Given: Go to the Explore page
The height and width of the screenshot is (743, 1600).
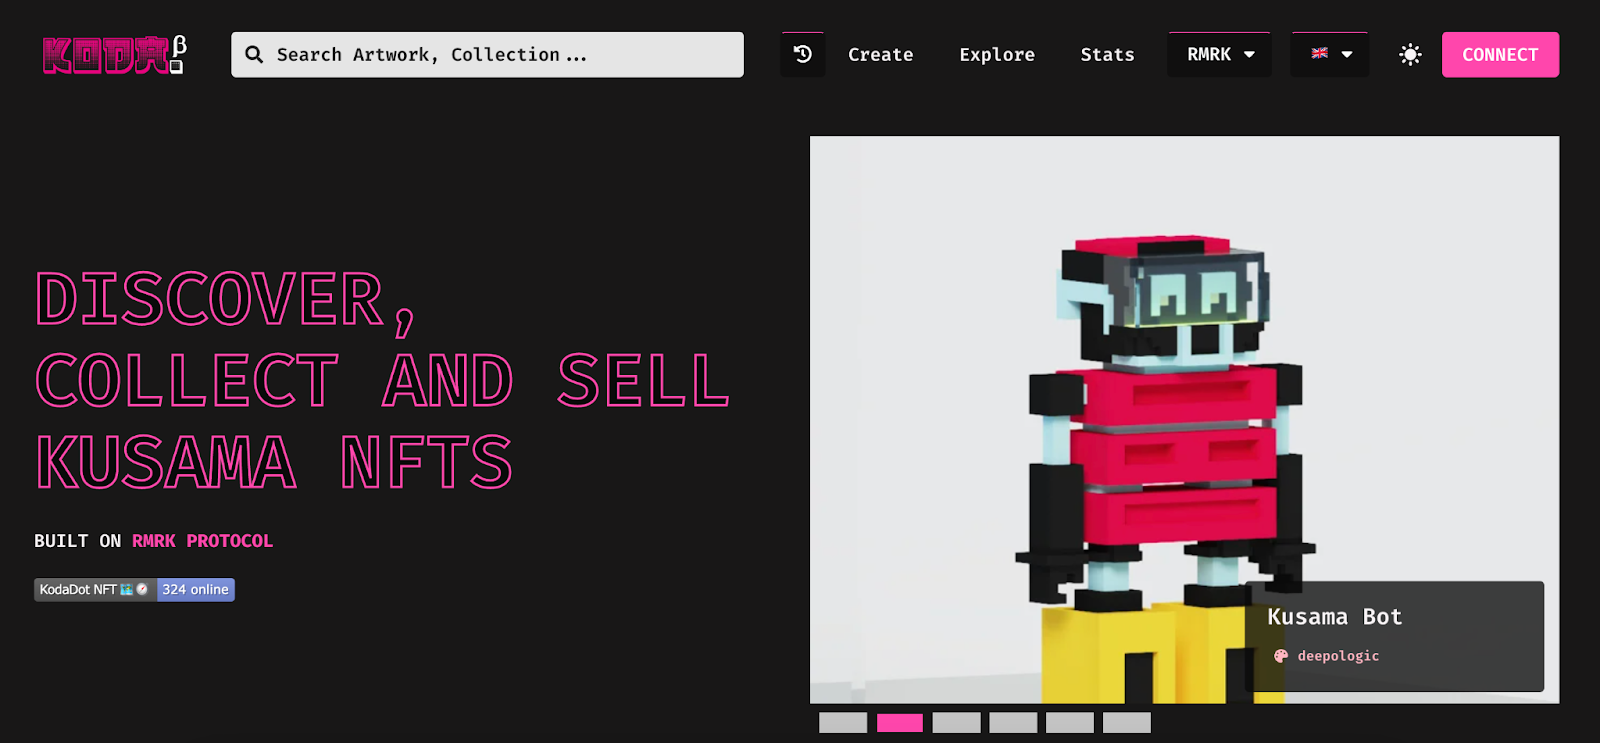Looking at the screenshot, I should [997, 54].
